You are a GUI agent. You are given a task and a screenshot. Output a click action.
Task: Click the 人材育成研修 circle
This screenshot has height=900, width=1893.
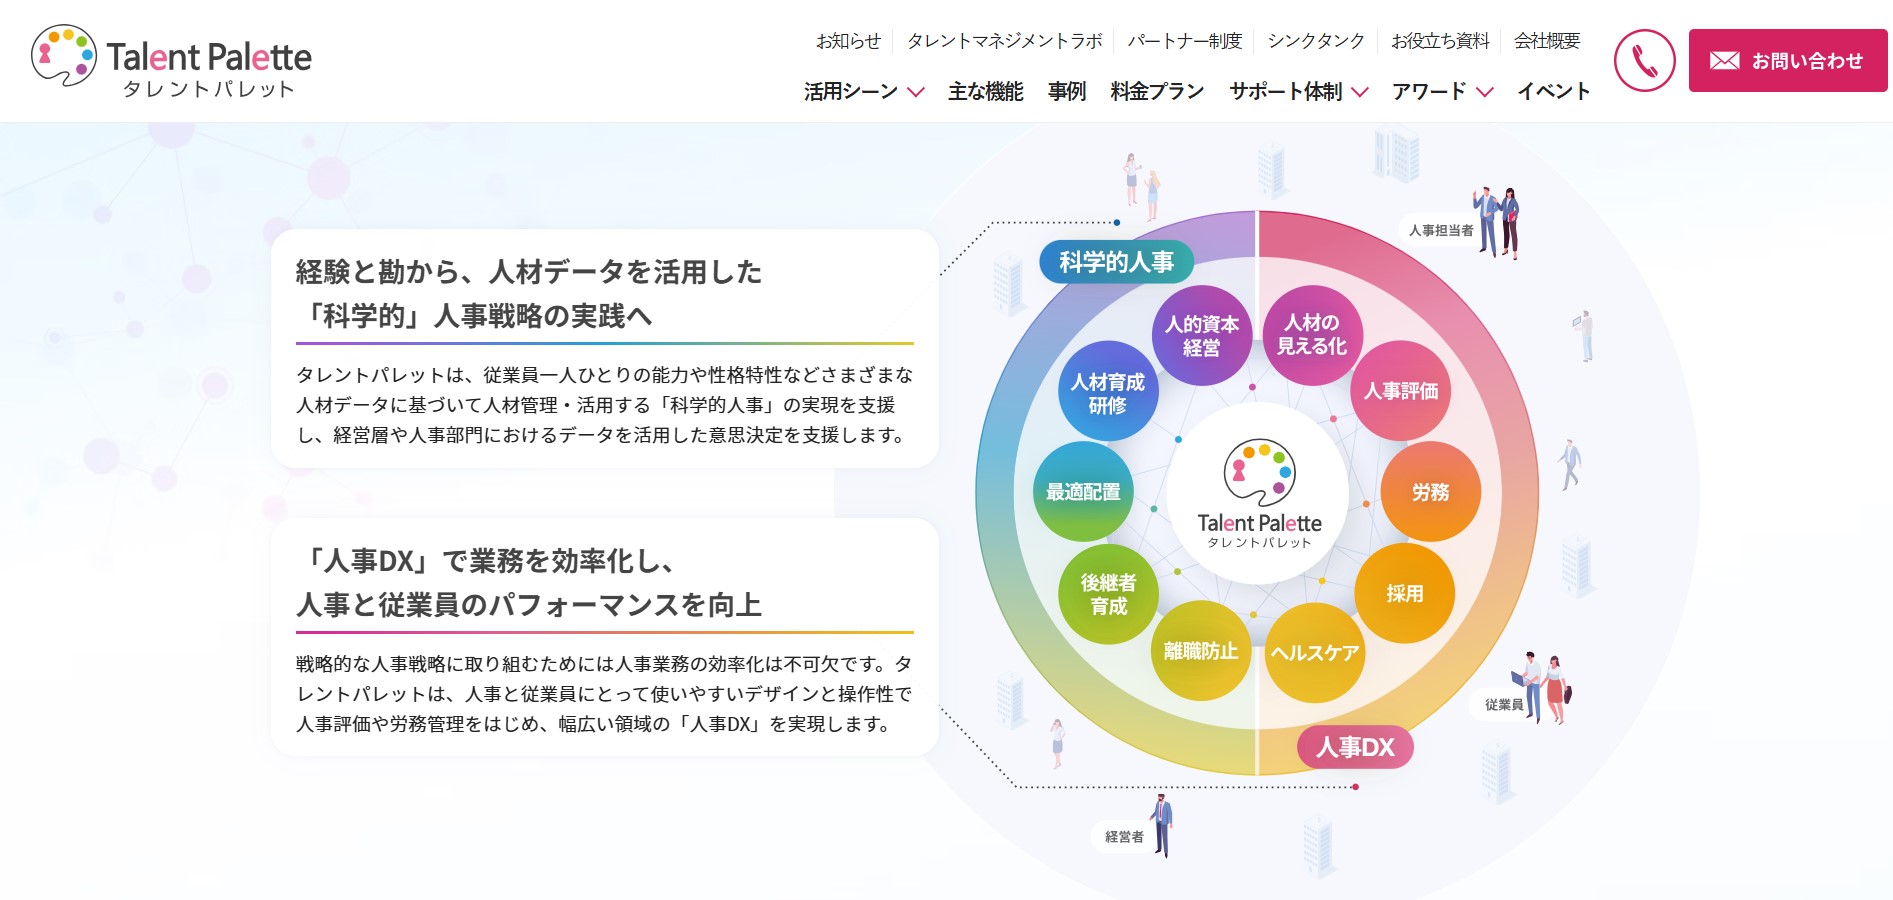(1108, 392)
